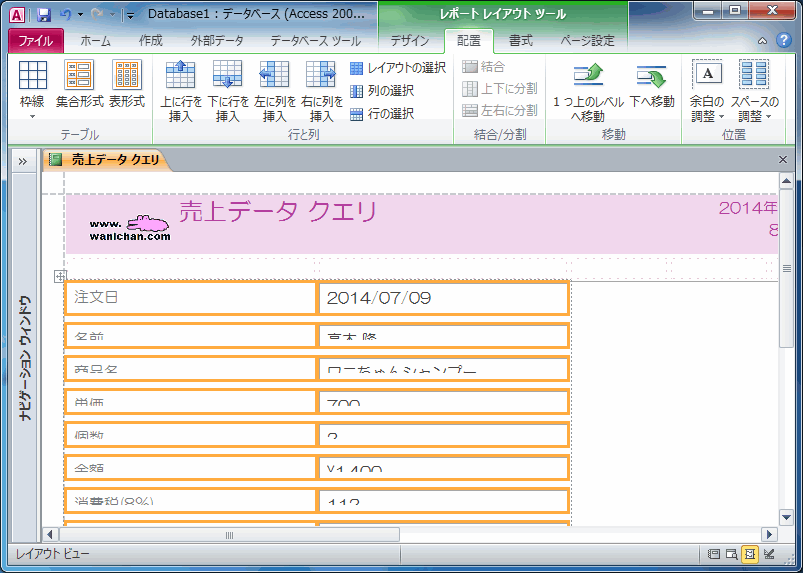803x573 pixels.
Task: Switch to Report View status bar icon
Action: click(x=713, y=554)
